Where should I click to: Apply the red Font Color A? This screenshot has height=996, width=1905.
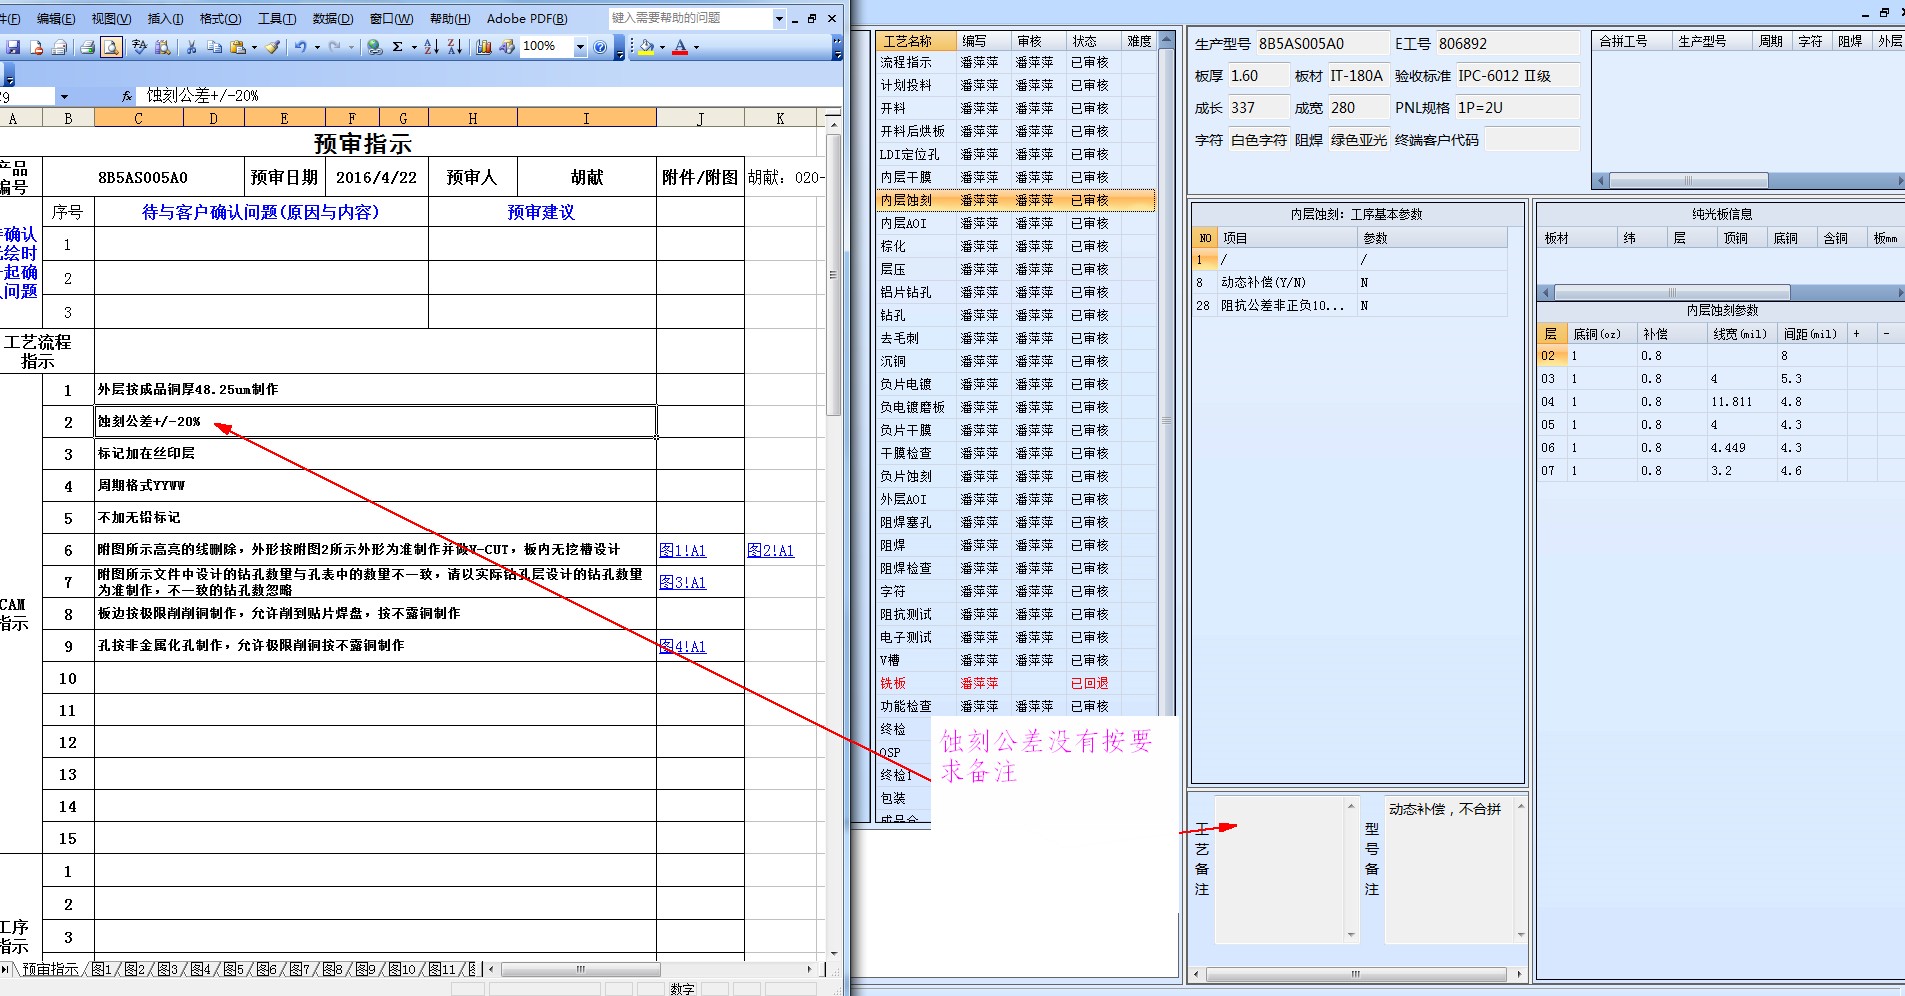coord(680,47)
